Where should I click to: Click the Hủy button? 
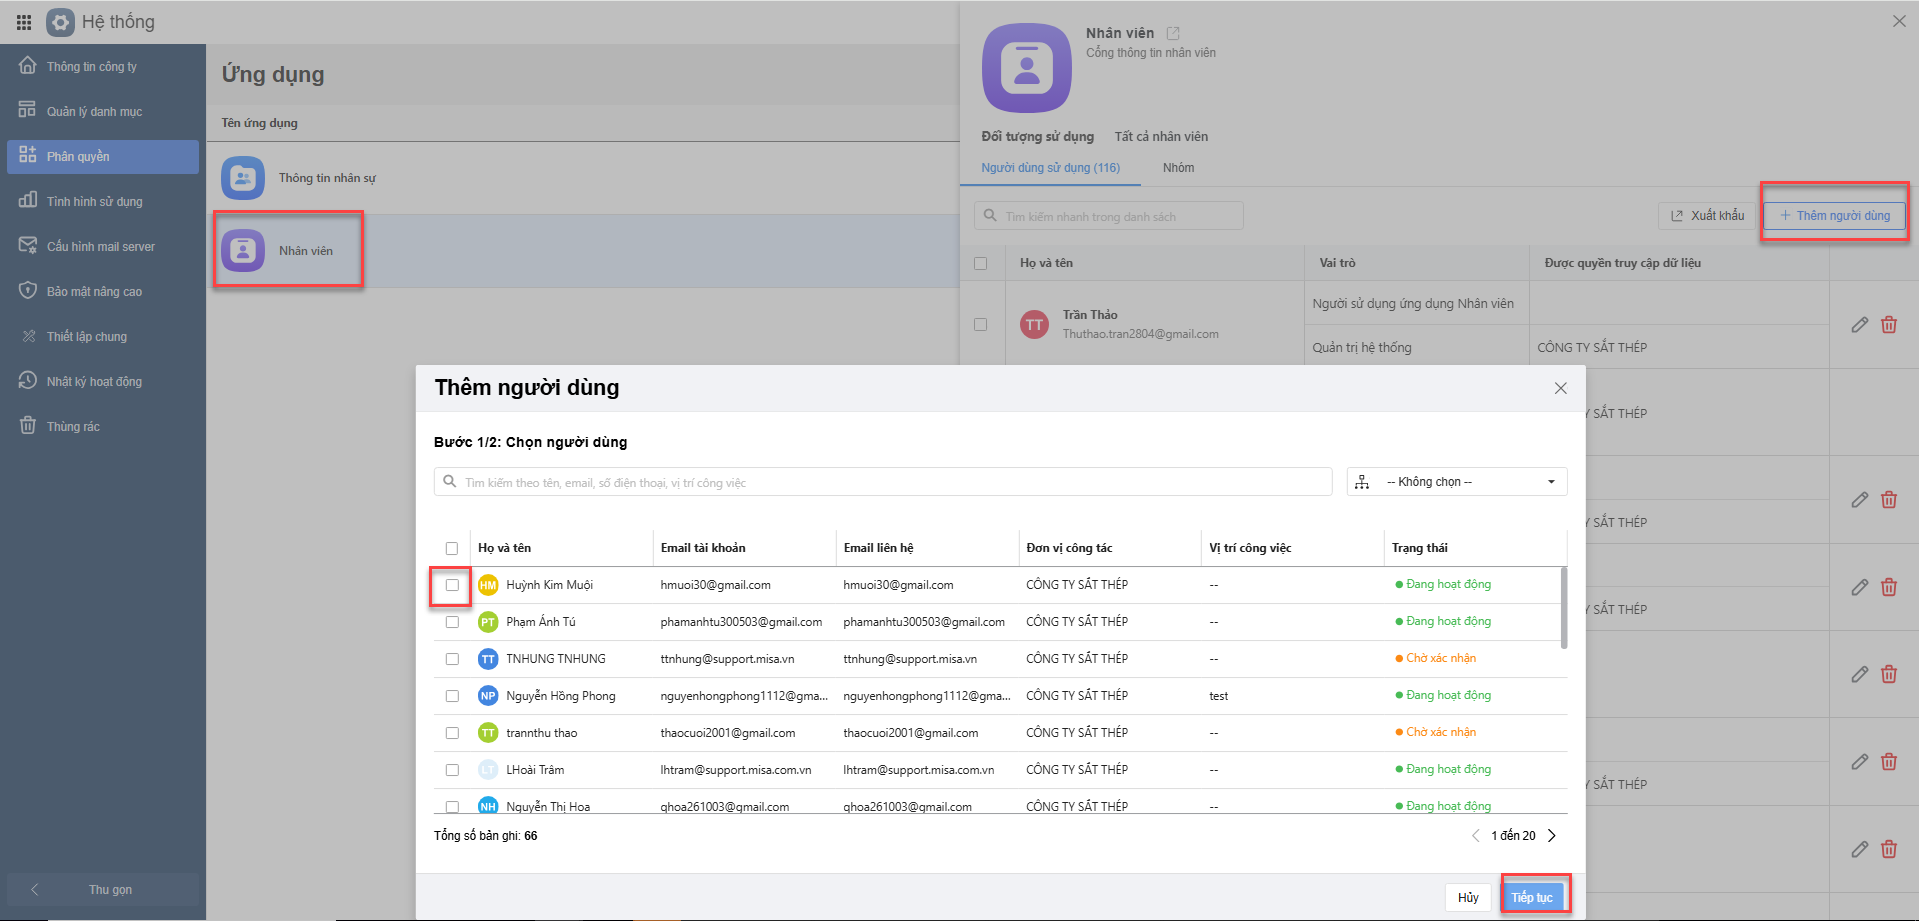(1467, 897)
